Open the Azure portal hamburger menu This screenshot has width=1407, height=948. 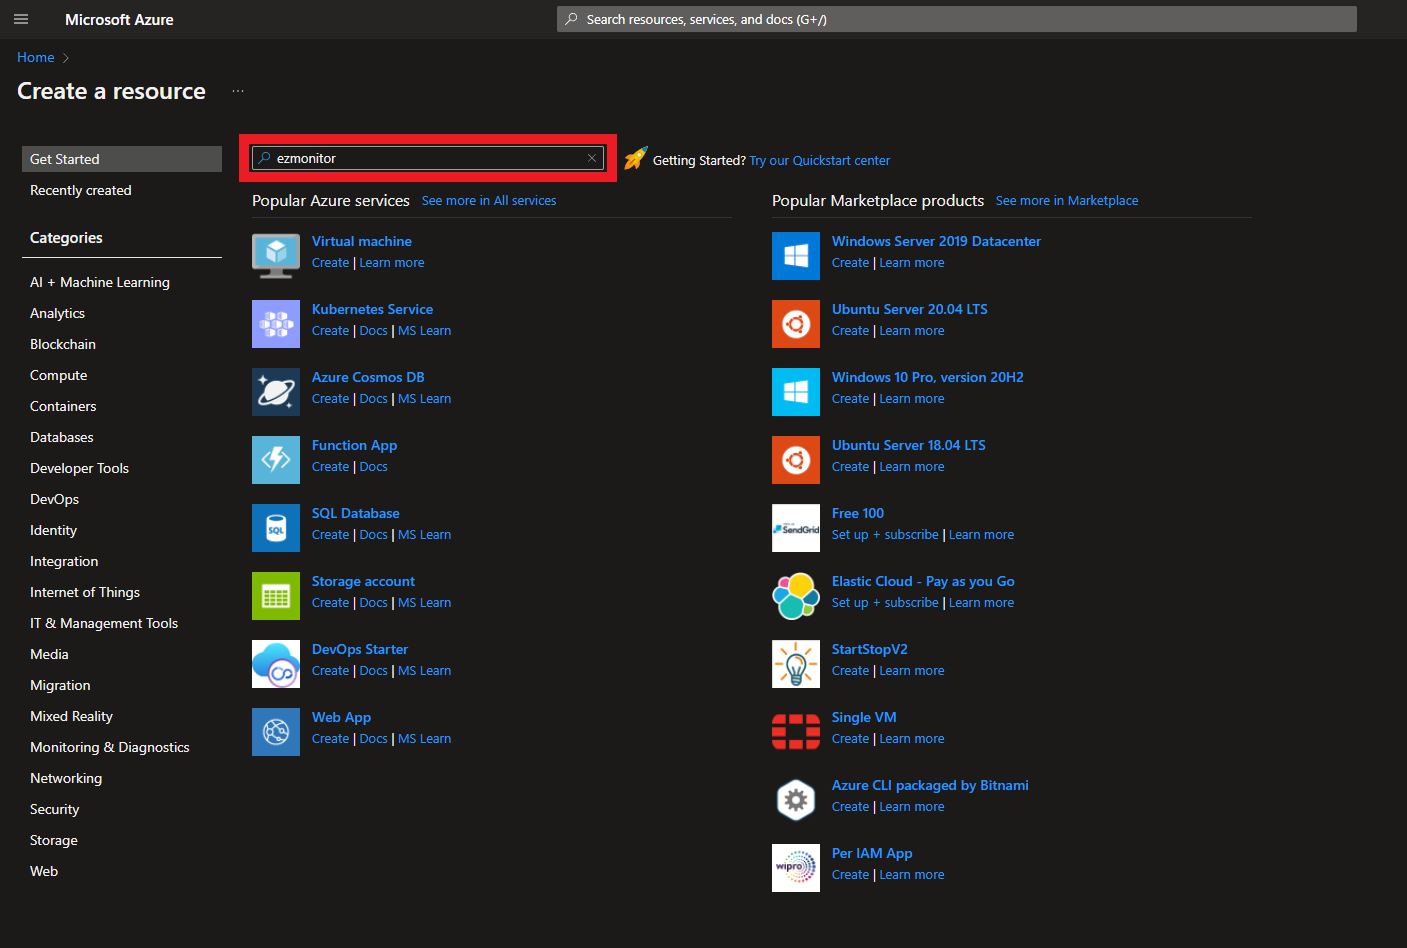pyautogui.click(x=21, y=19)
